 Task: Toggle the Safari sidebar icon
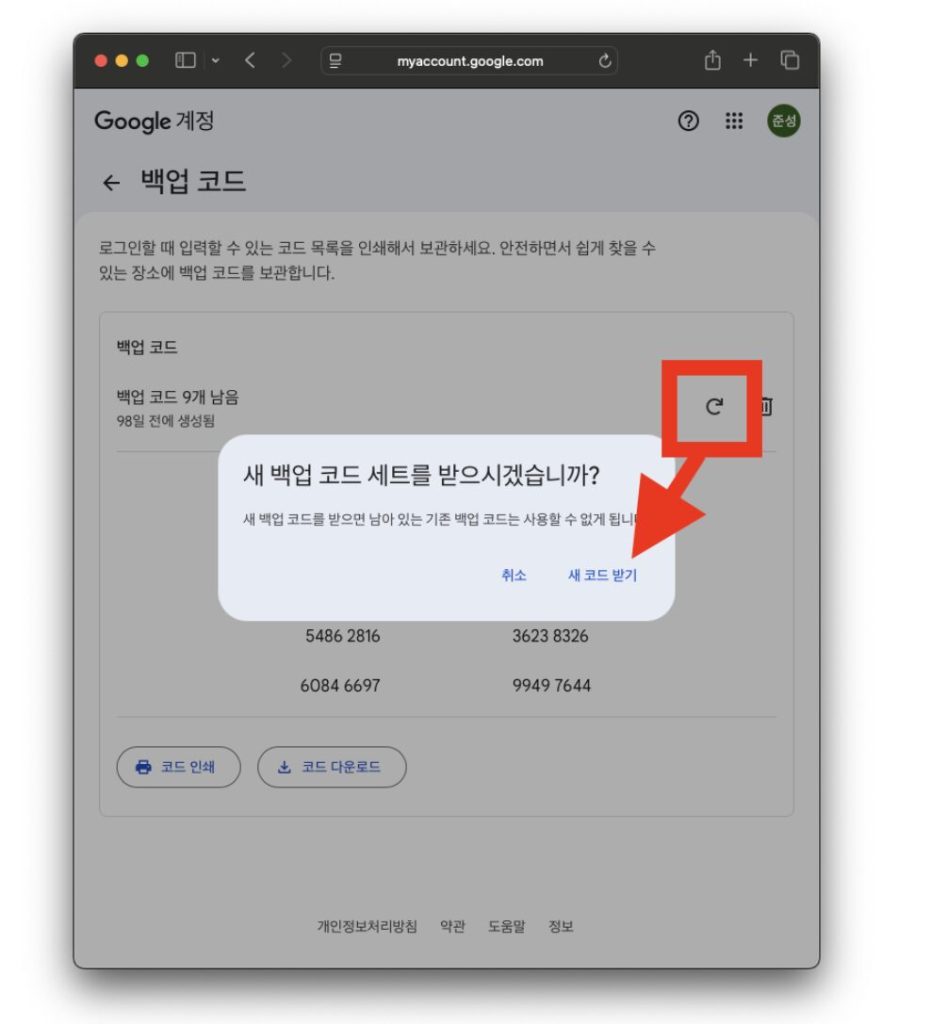185,61
